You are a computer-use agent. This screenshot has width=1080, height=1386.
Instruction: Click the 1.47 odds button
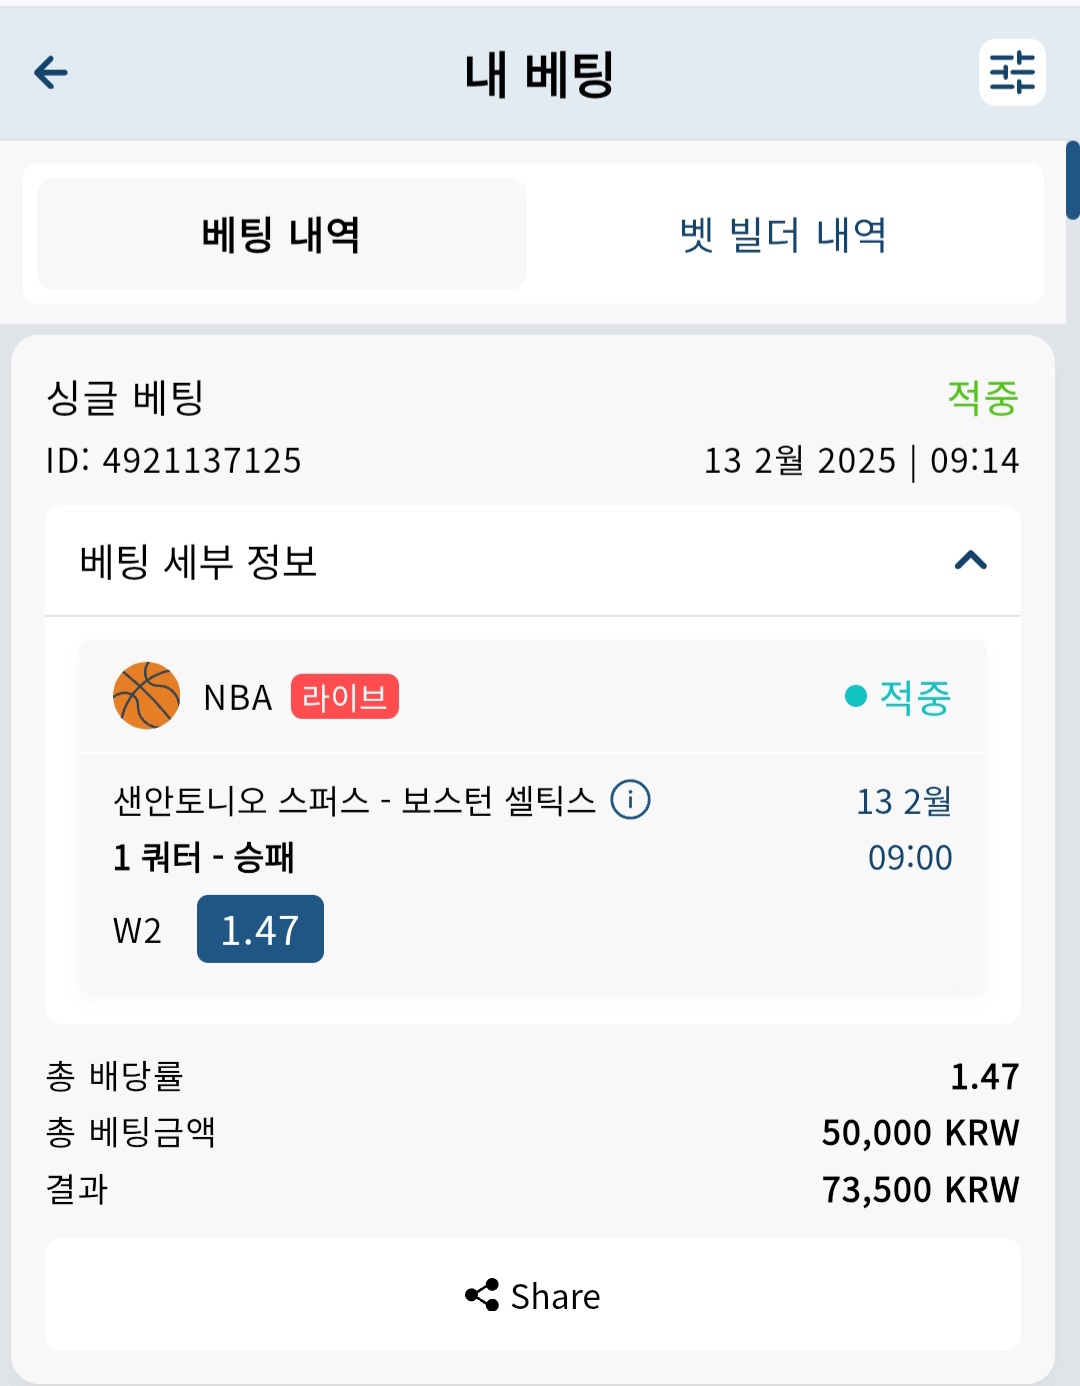coord(260,929)
